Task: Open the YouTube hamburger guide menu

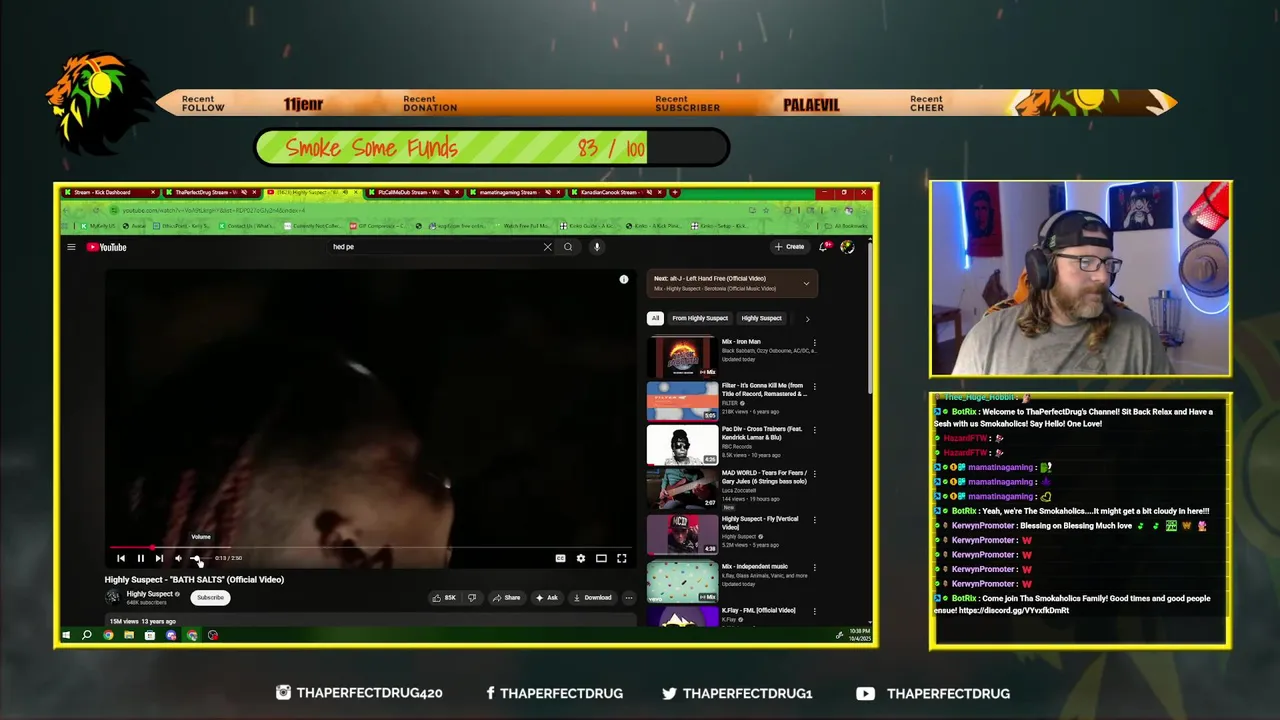Action: coord(71,247)
